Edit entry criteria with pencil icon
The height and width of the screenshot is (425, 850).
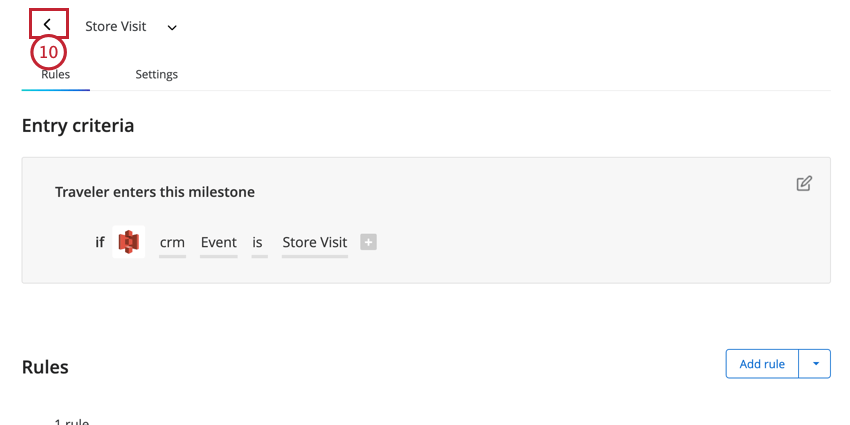point(804,184)
